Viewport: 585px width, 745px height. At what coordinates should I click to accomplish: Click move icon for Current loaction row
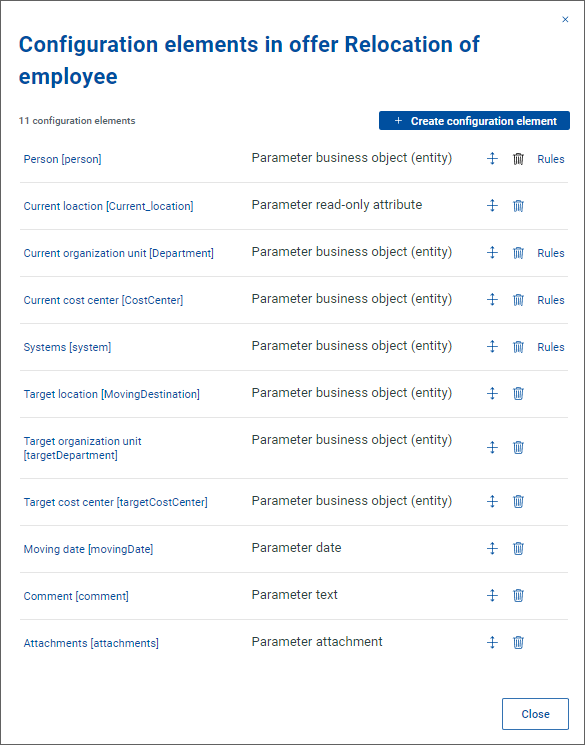[x=492, y=206]
